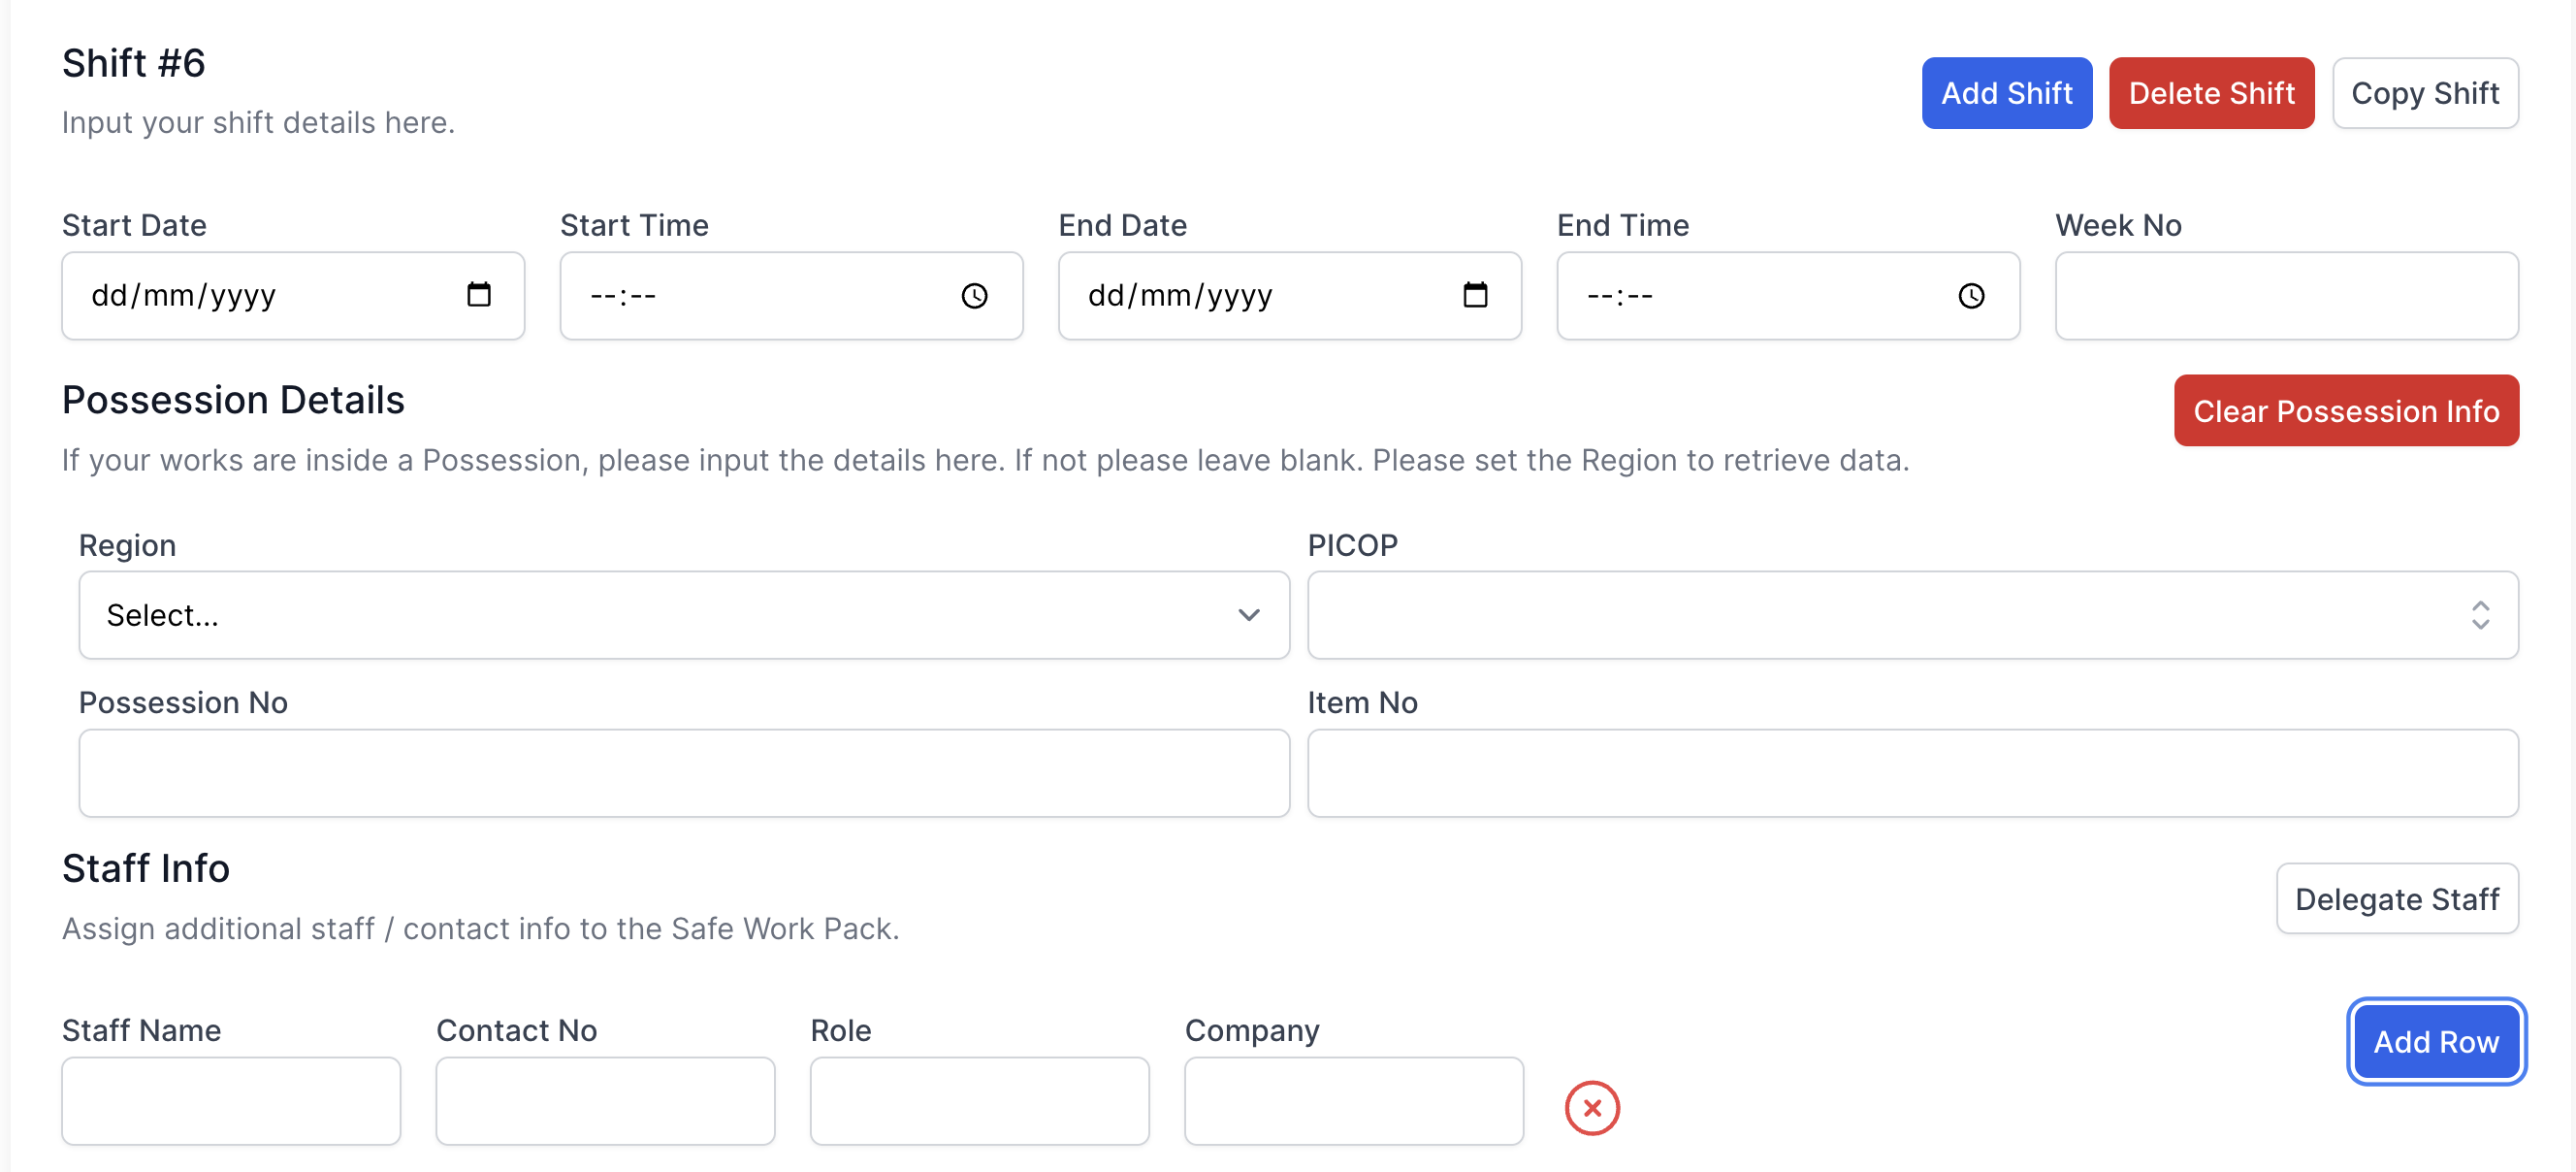Remove staff row with red X icon
This screenshot has width=2576, height=1172.
(x=1591, y=1108)
